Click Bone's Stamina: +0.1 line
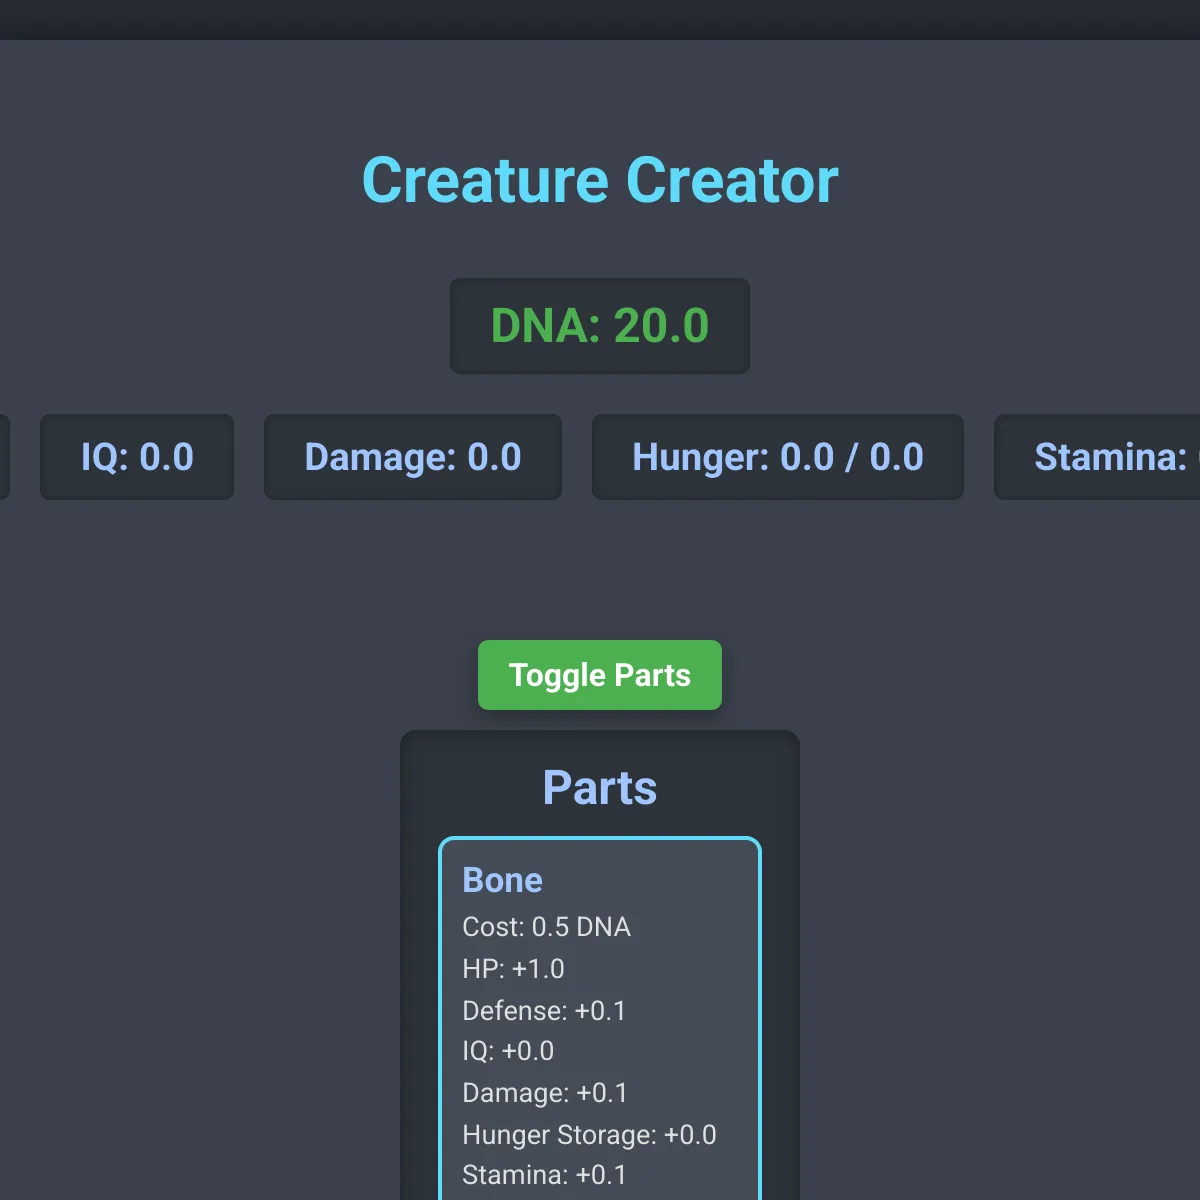Image resolution: width=1200 pixels, height=1200 pixels. point(544,1175)
